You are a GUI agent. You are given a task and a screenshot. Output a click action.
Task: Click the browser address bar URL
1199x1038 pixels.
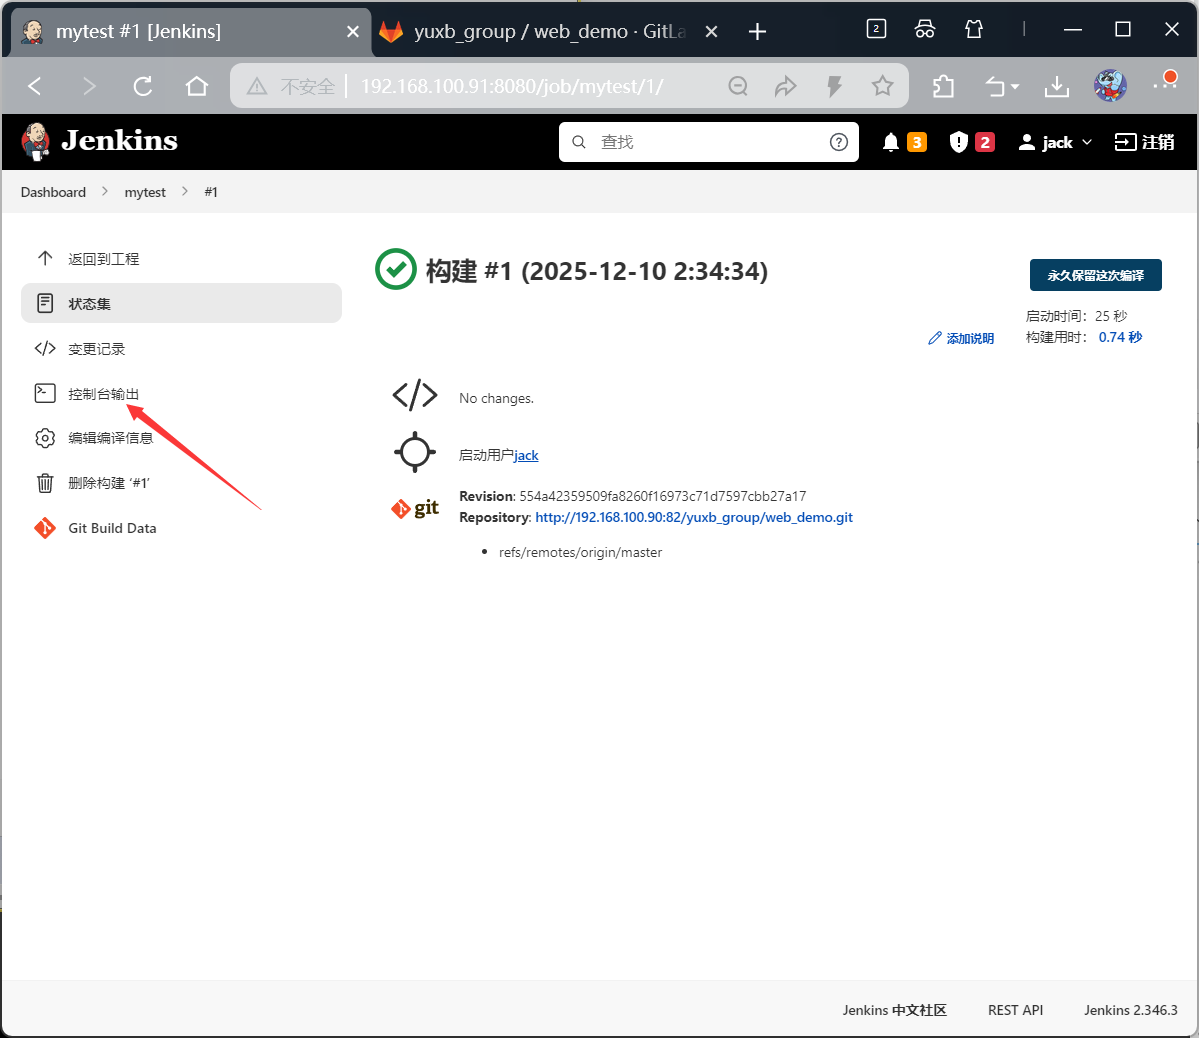point(512,86)
